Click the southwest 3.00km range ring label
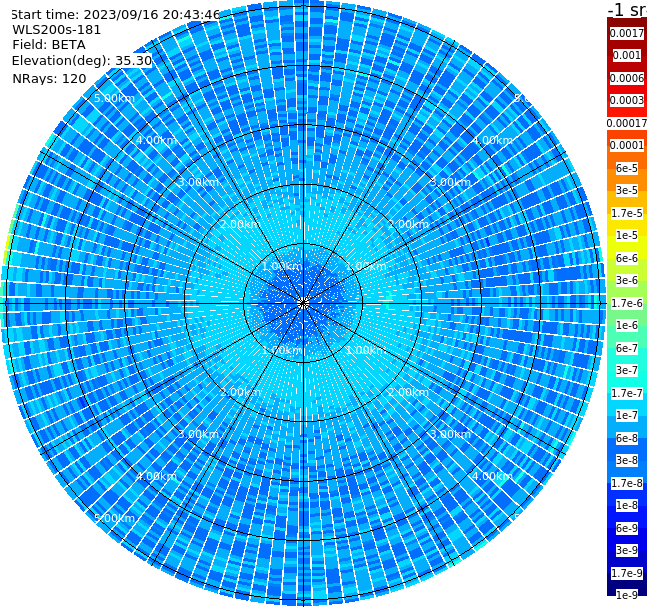Screen dimensions: 647x607 pos(198,434)
